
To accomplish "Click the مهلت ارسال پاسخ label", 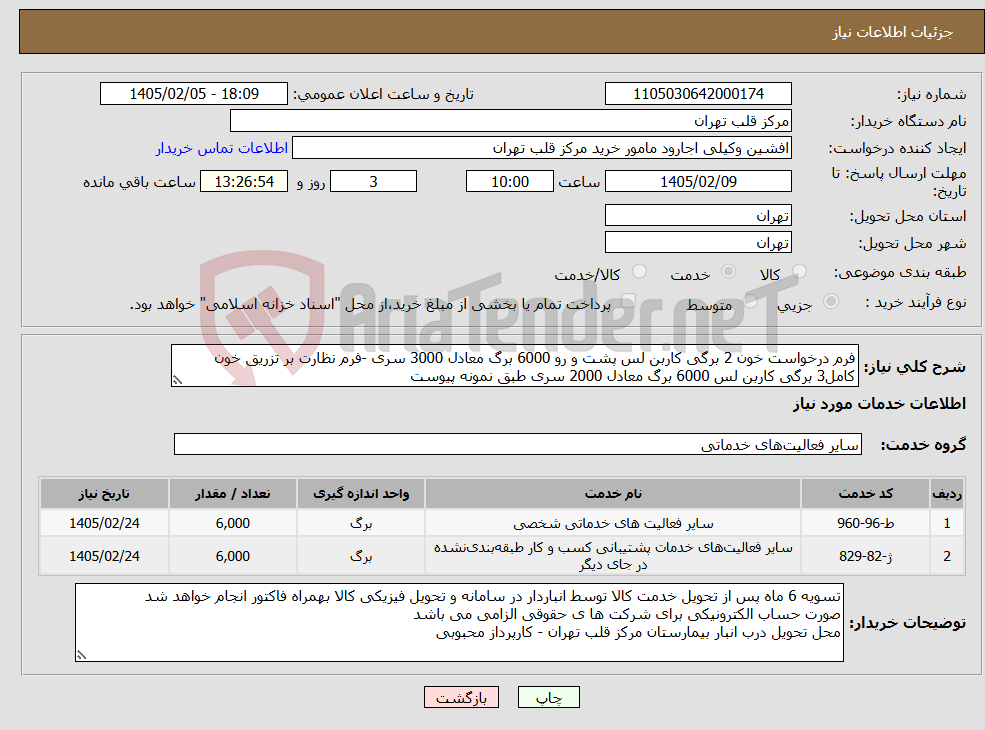I will click(x=898, y=182).
